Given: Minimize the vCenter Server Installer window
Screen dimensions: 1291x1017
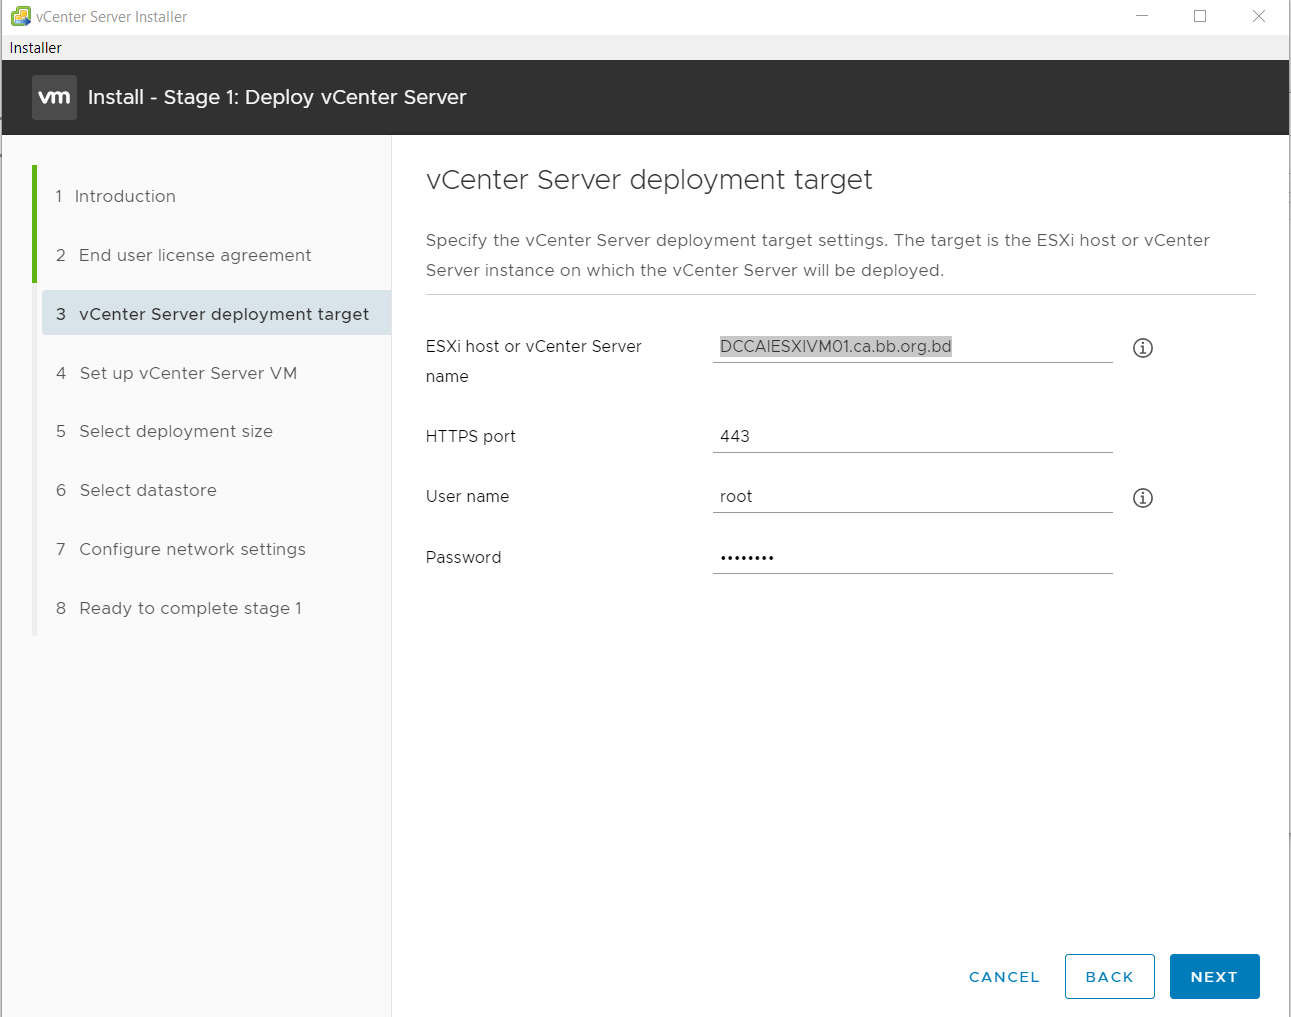Looking at the screenshot, I should tap(1141, 16).
